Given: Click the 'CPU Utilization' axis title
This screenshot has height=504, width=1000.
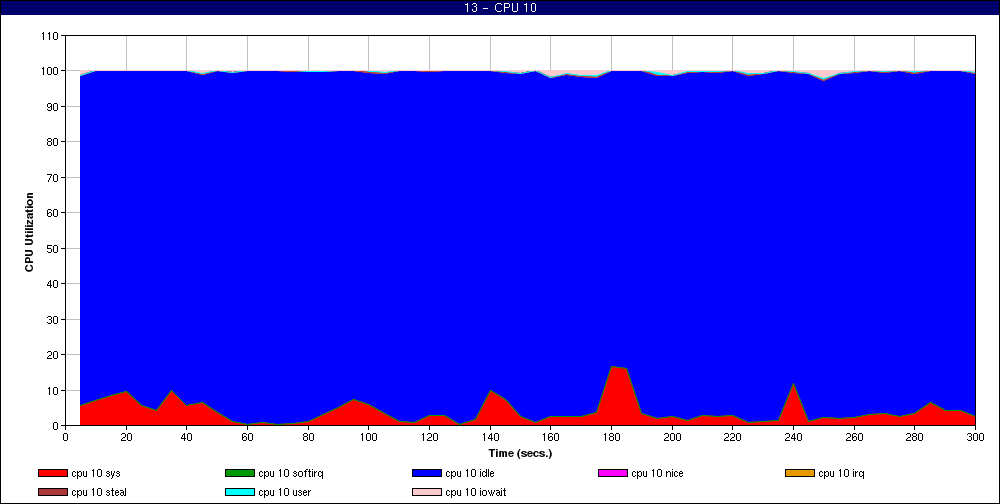Looking at the screenshot, I should pyautogui.click(x=29, y=232).
